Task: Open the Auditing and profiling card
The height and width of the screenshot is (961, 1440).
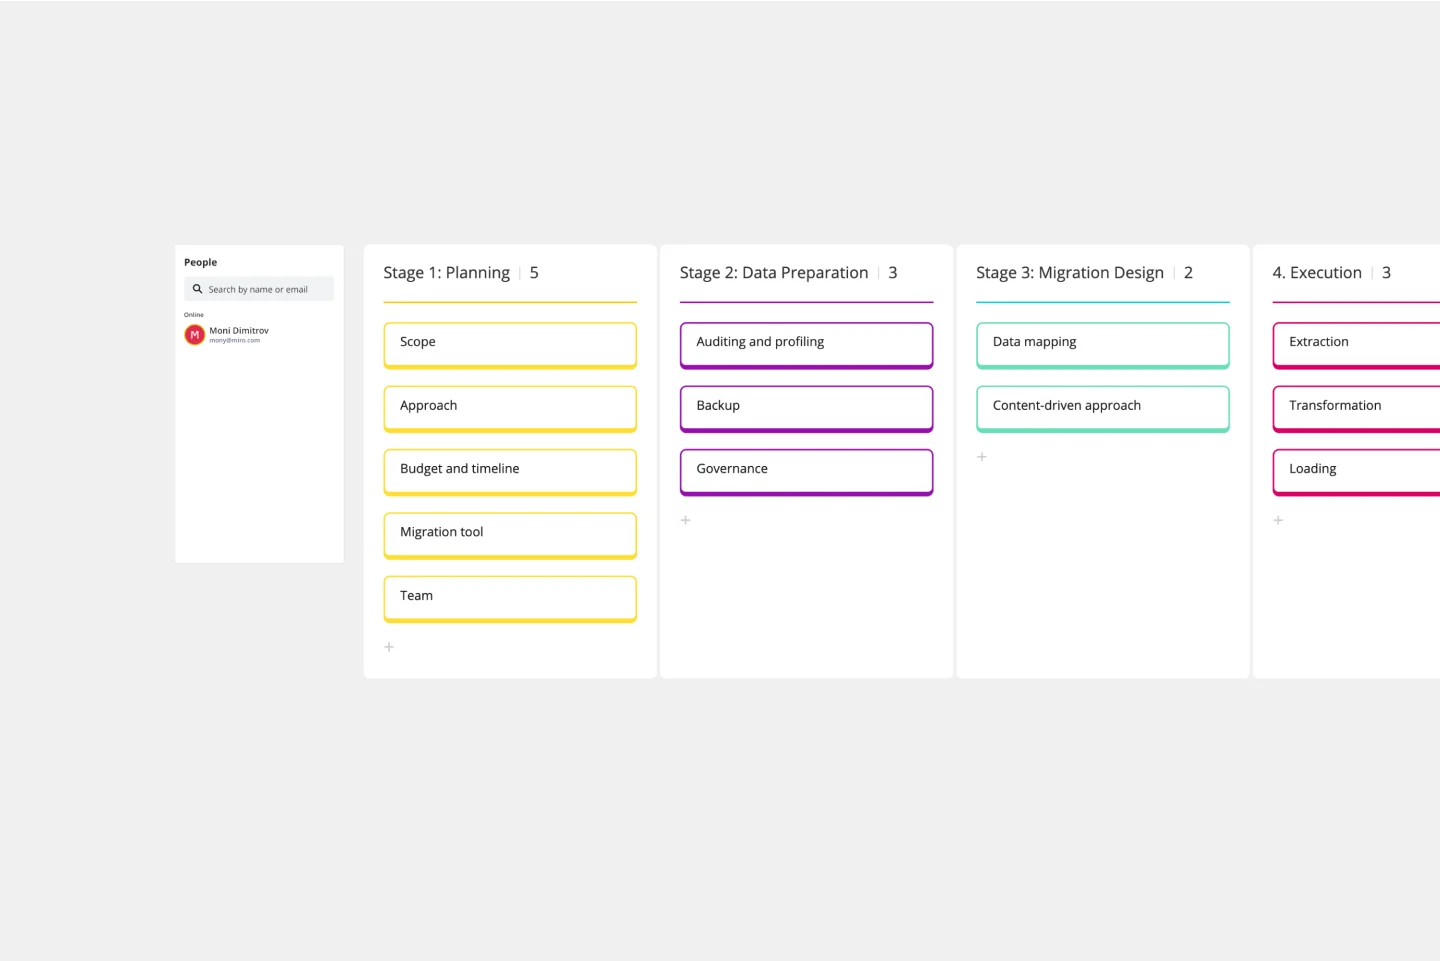Action: 806,345
